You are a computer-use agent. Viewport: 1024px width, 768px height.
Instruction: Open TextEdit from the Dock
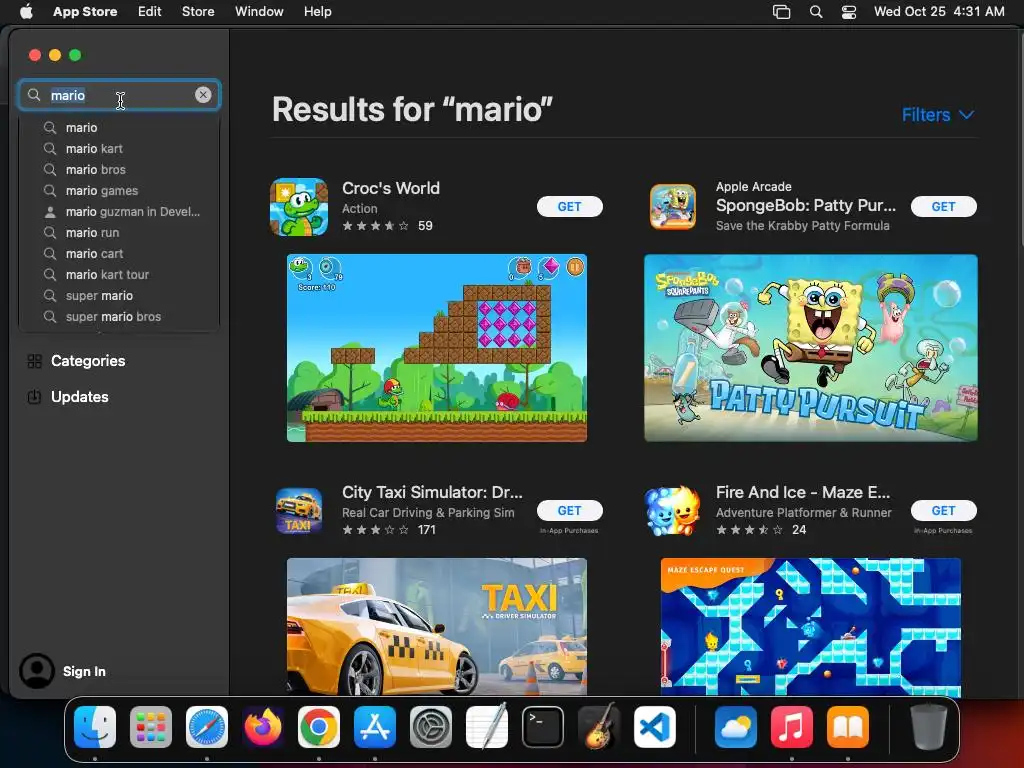487,727
